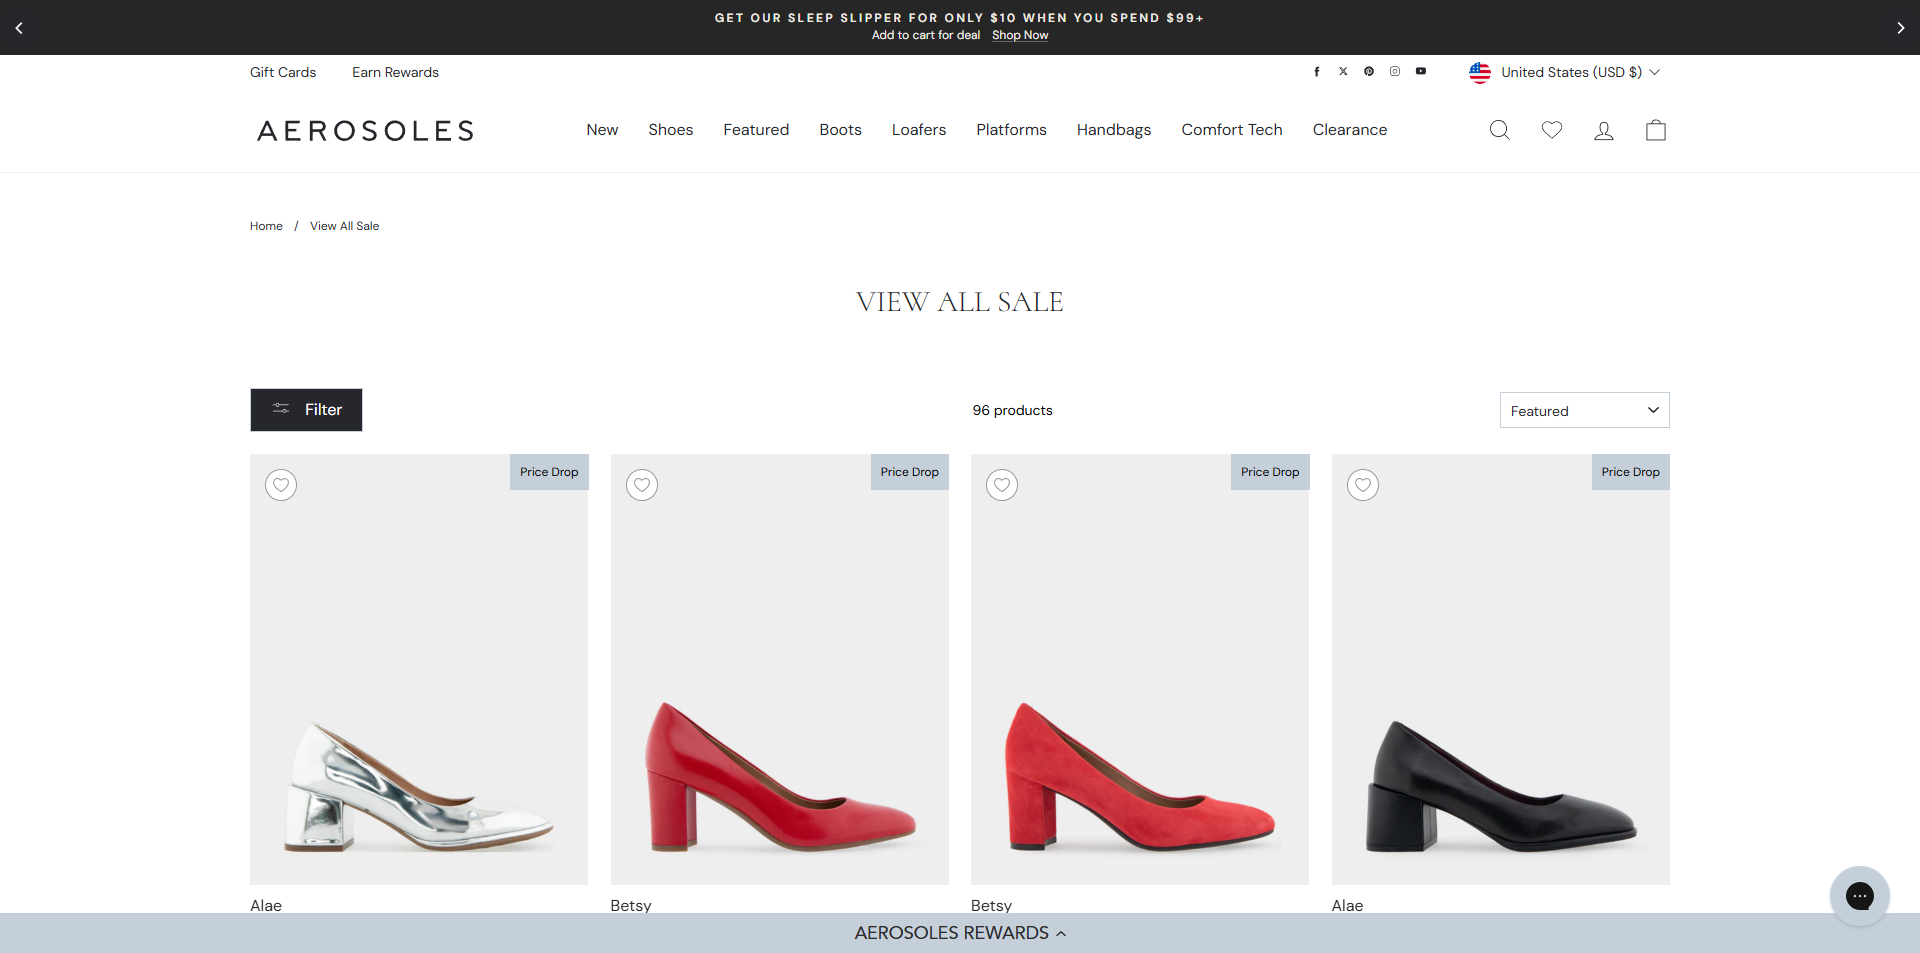
Task: Visit Aerosoles Facebook page icon
Action: tap(1317, 71)
